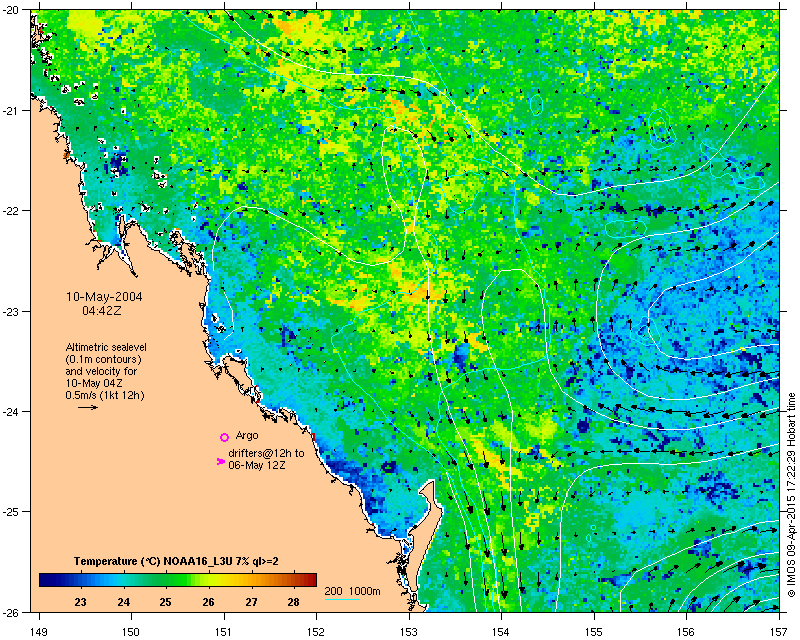The height and width of the screenshot is (640, 800).
Task: Click the '-26' latitude axis label
Action: coord(11,612)
